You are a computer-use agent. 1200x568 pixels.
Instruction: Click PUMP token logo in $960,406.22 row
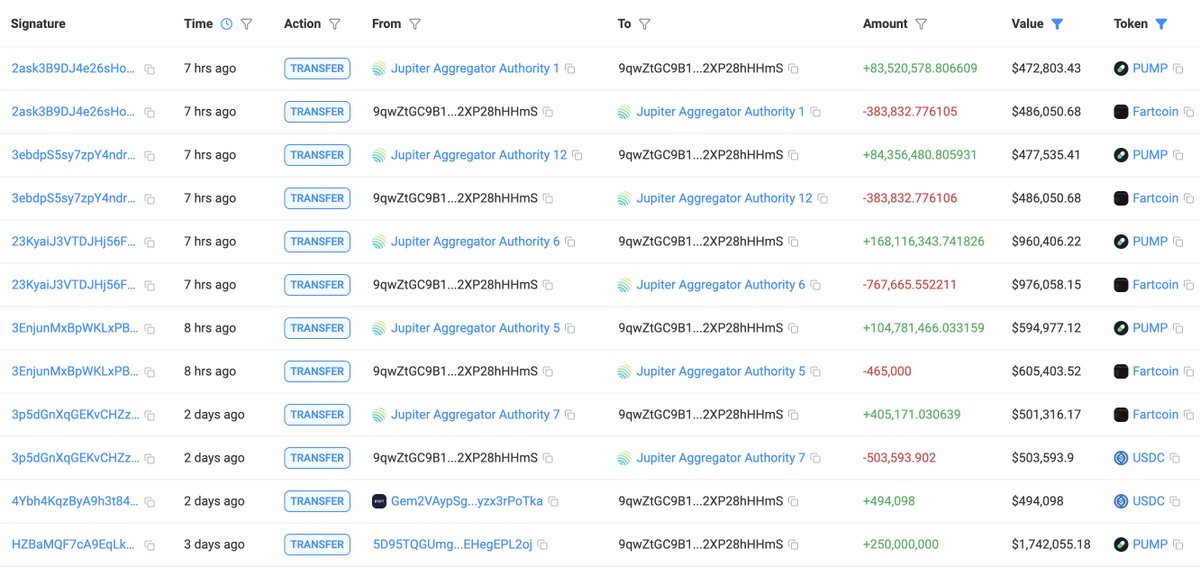click(1121, 241)
